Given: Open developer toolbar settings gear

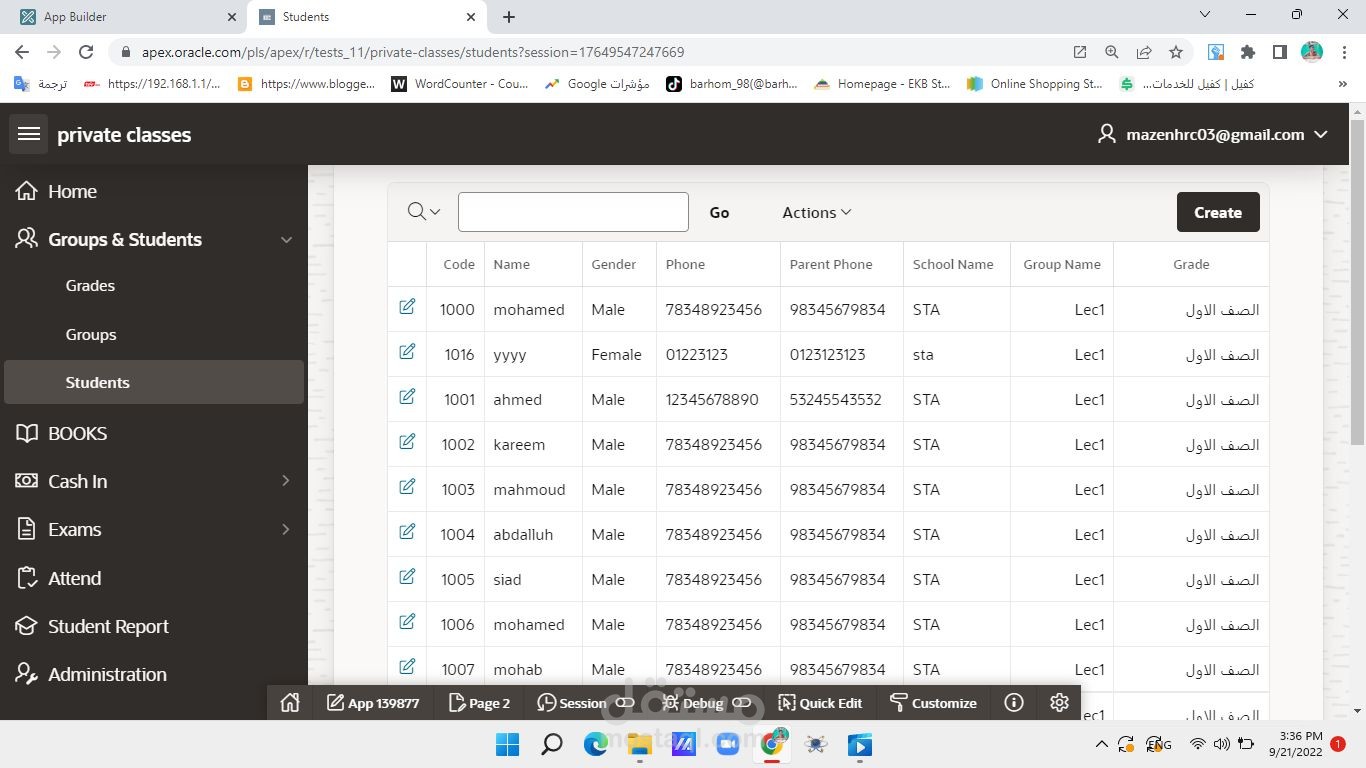Looking at the screenshot, I should click(x=1060, y=703).
